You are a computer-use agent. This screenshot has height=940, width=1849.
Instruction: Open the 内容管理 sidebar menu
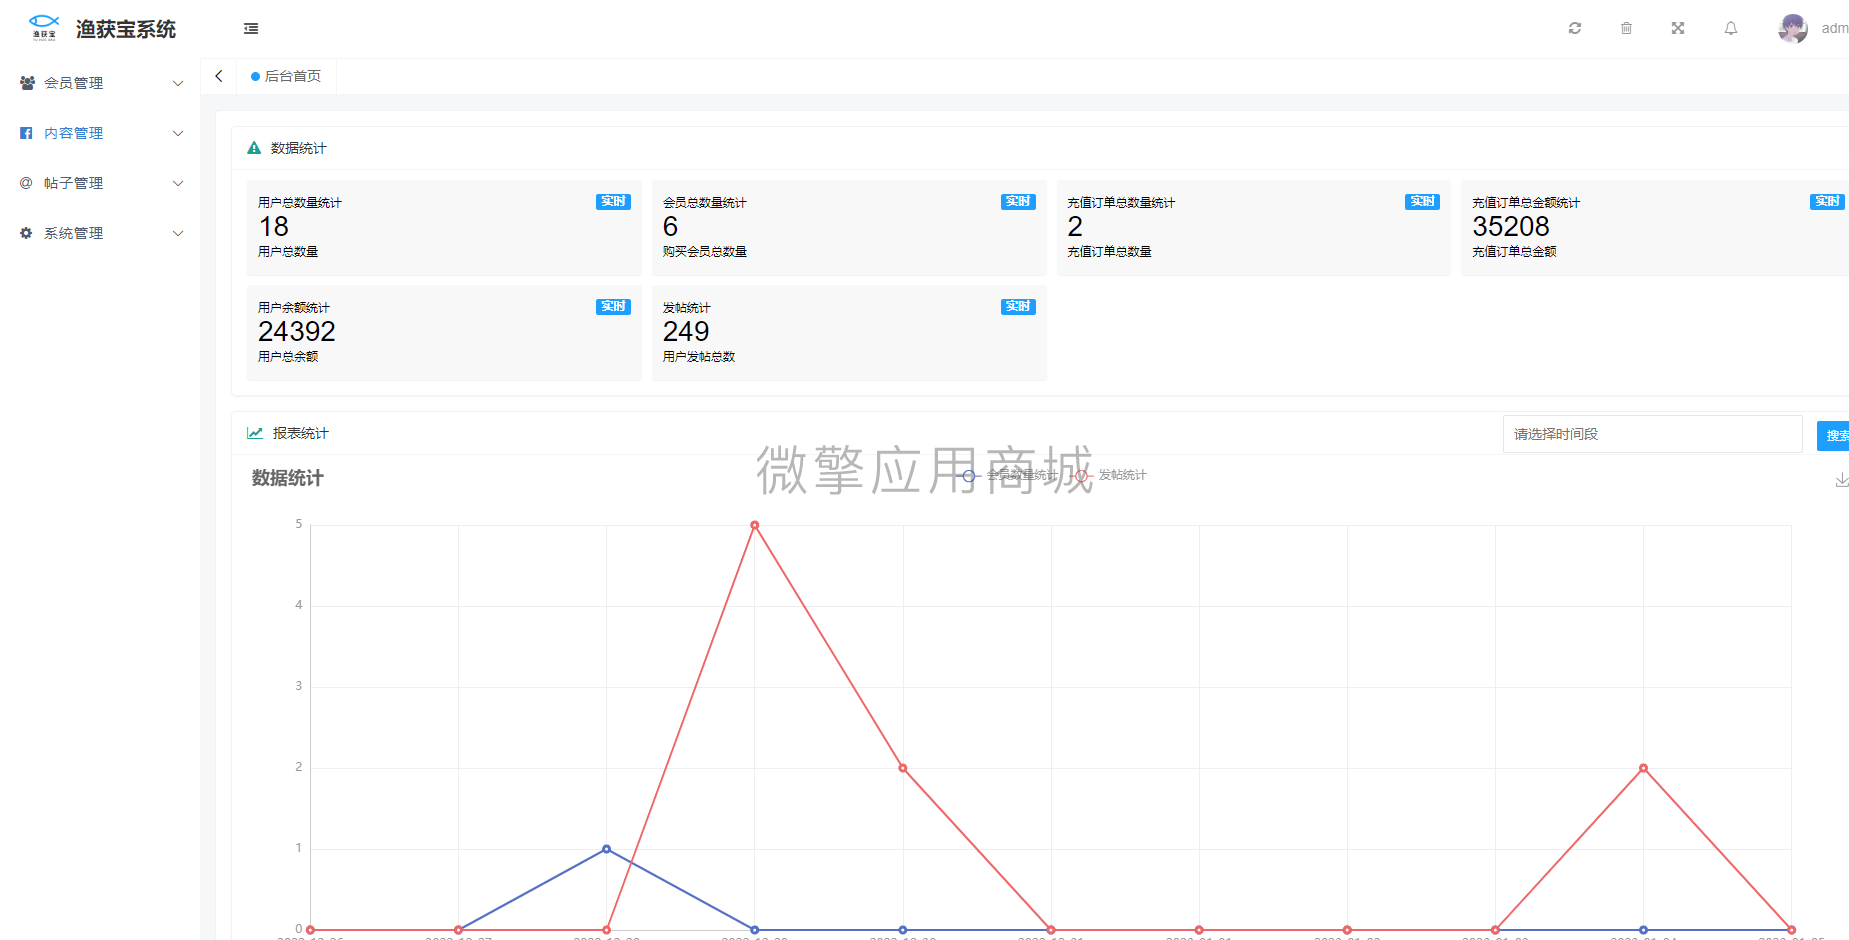(100, 133)
